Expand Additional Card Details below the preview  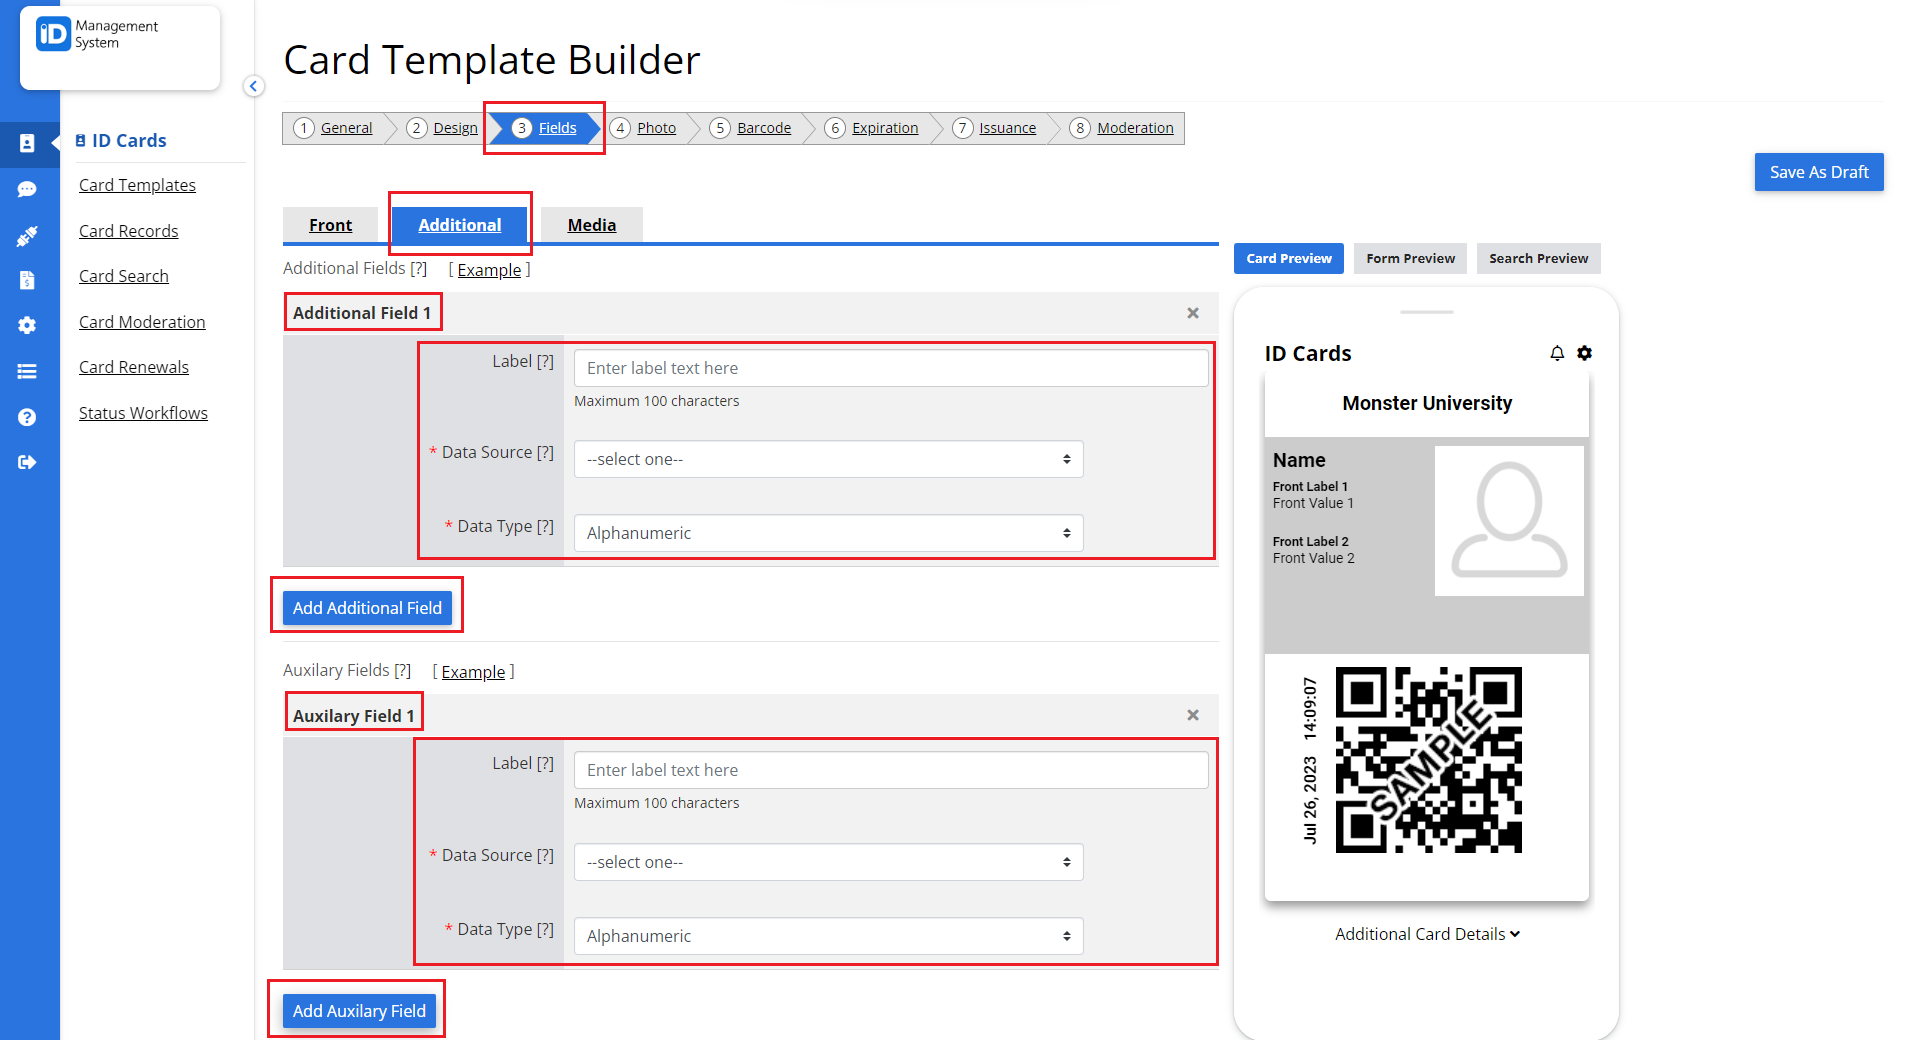coord(1427,933)
